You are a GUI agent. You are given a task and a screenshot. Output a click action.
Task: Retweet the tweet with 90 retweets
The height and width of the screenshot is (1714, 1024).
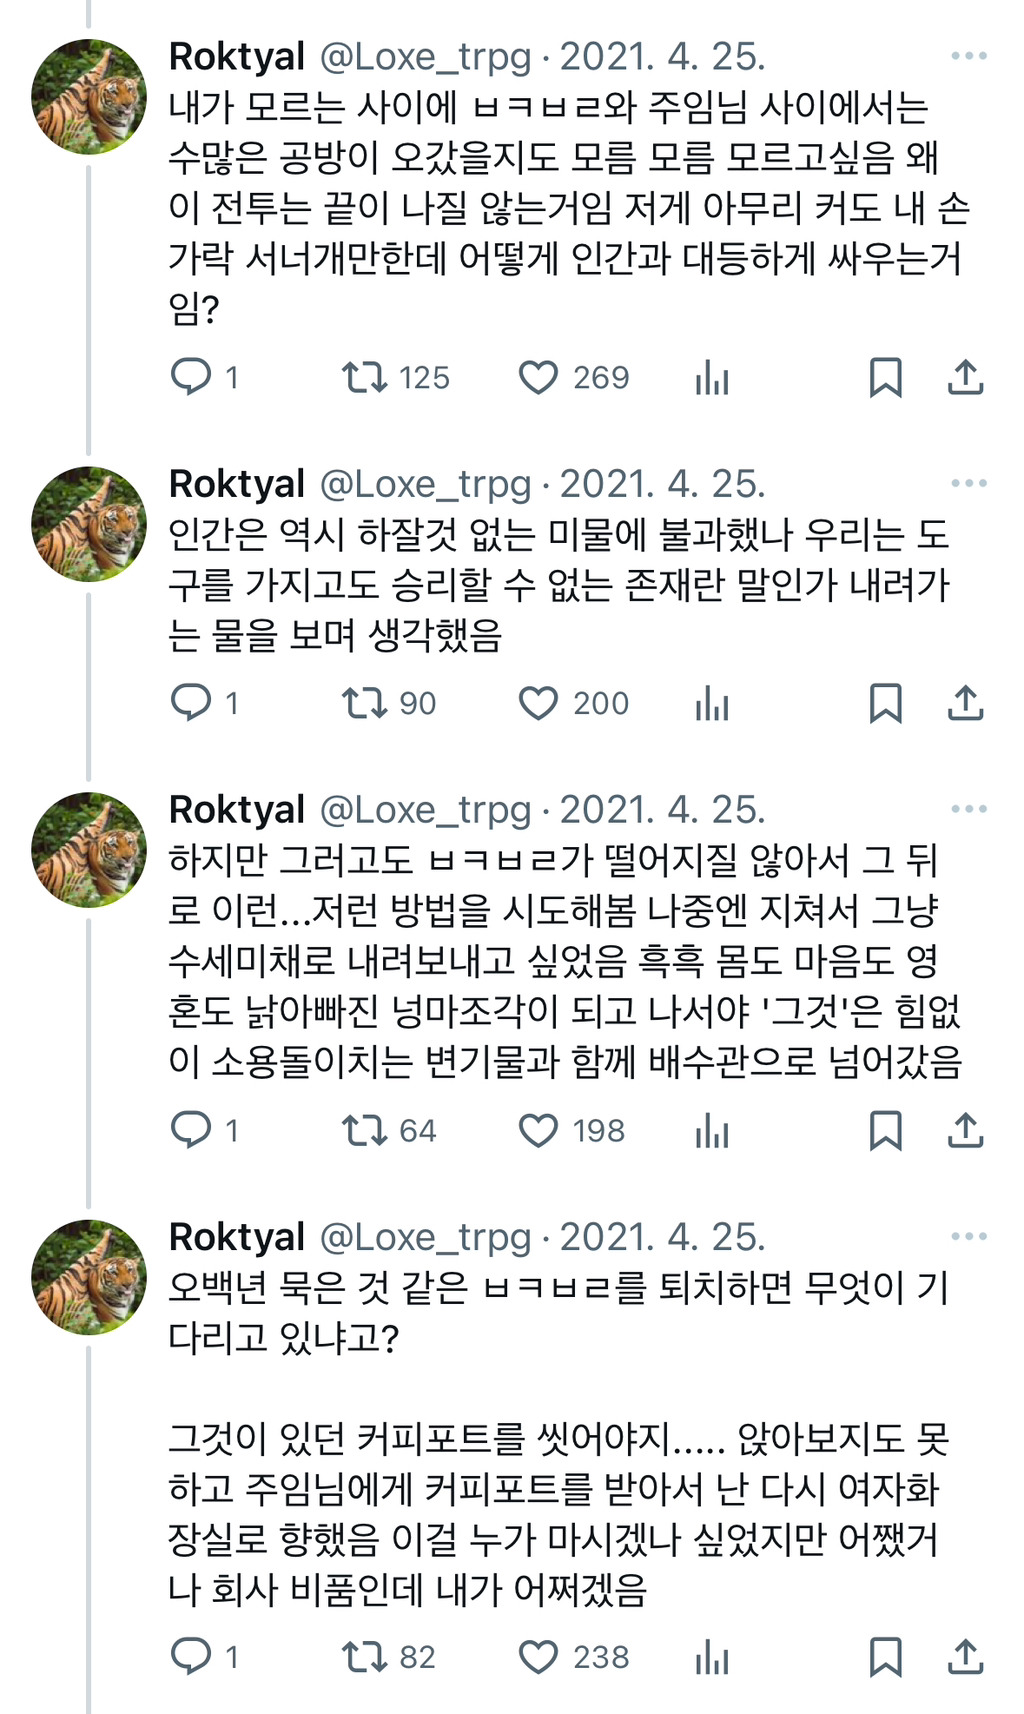pyautogui.click(x=364, y=703)
